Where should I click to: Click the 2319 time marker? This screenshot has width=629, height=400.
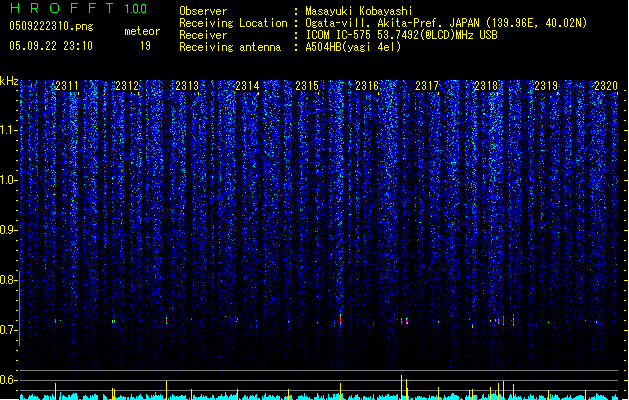point(546,86)
